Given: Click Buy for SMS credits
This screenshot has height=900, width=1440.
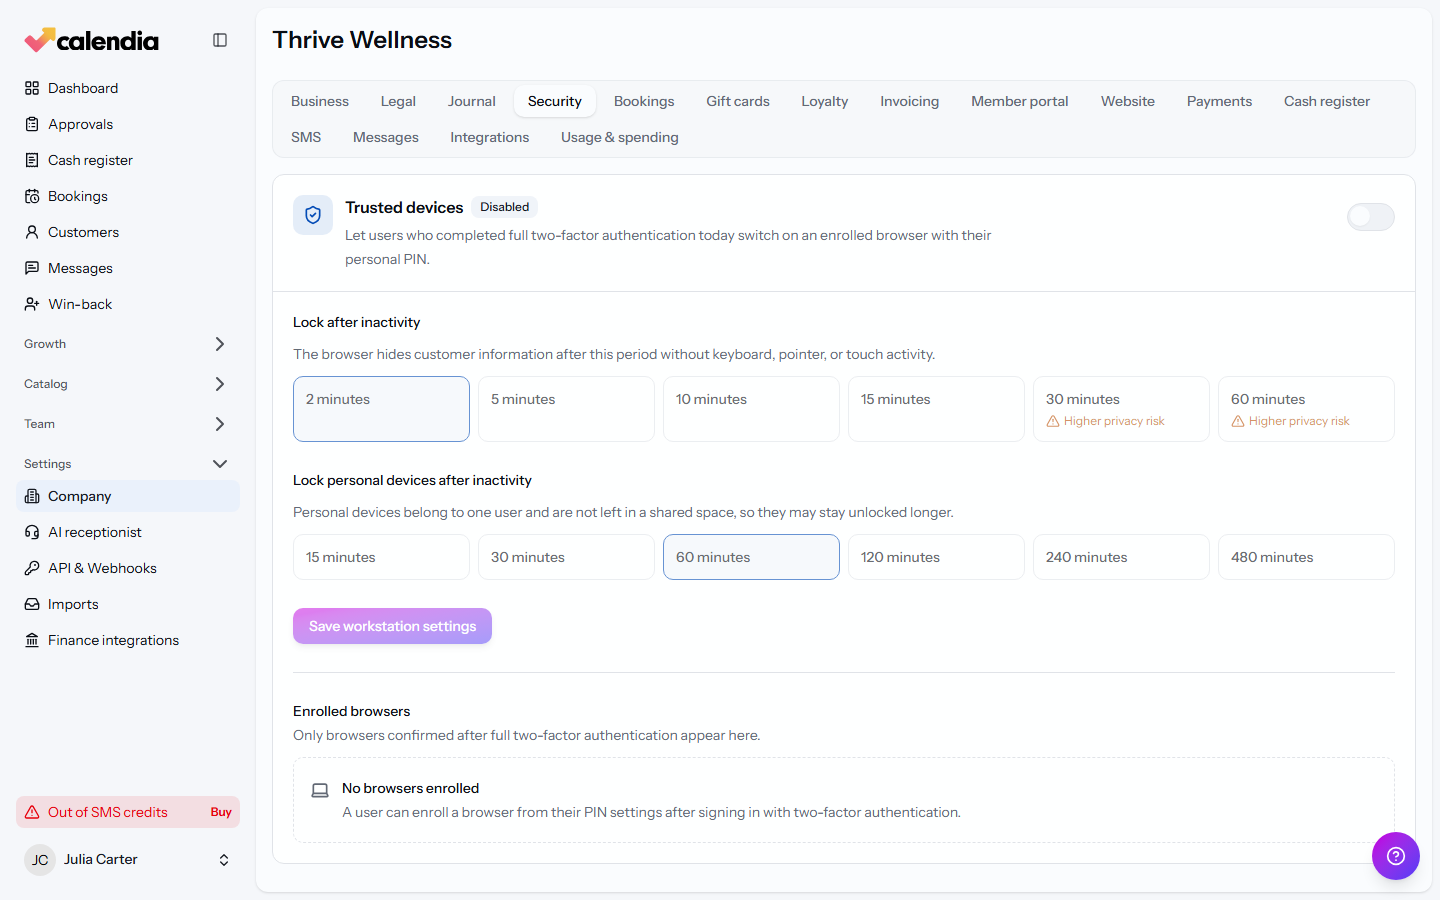Looking at the screenshot, I should point(221,812).
